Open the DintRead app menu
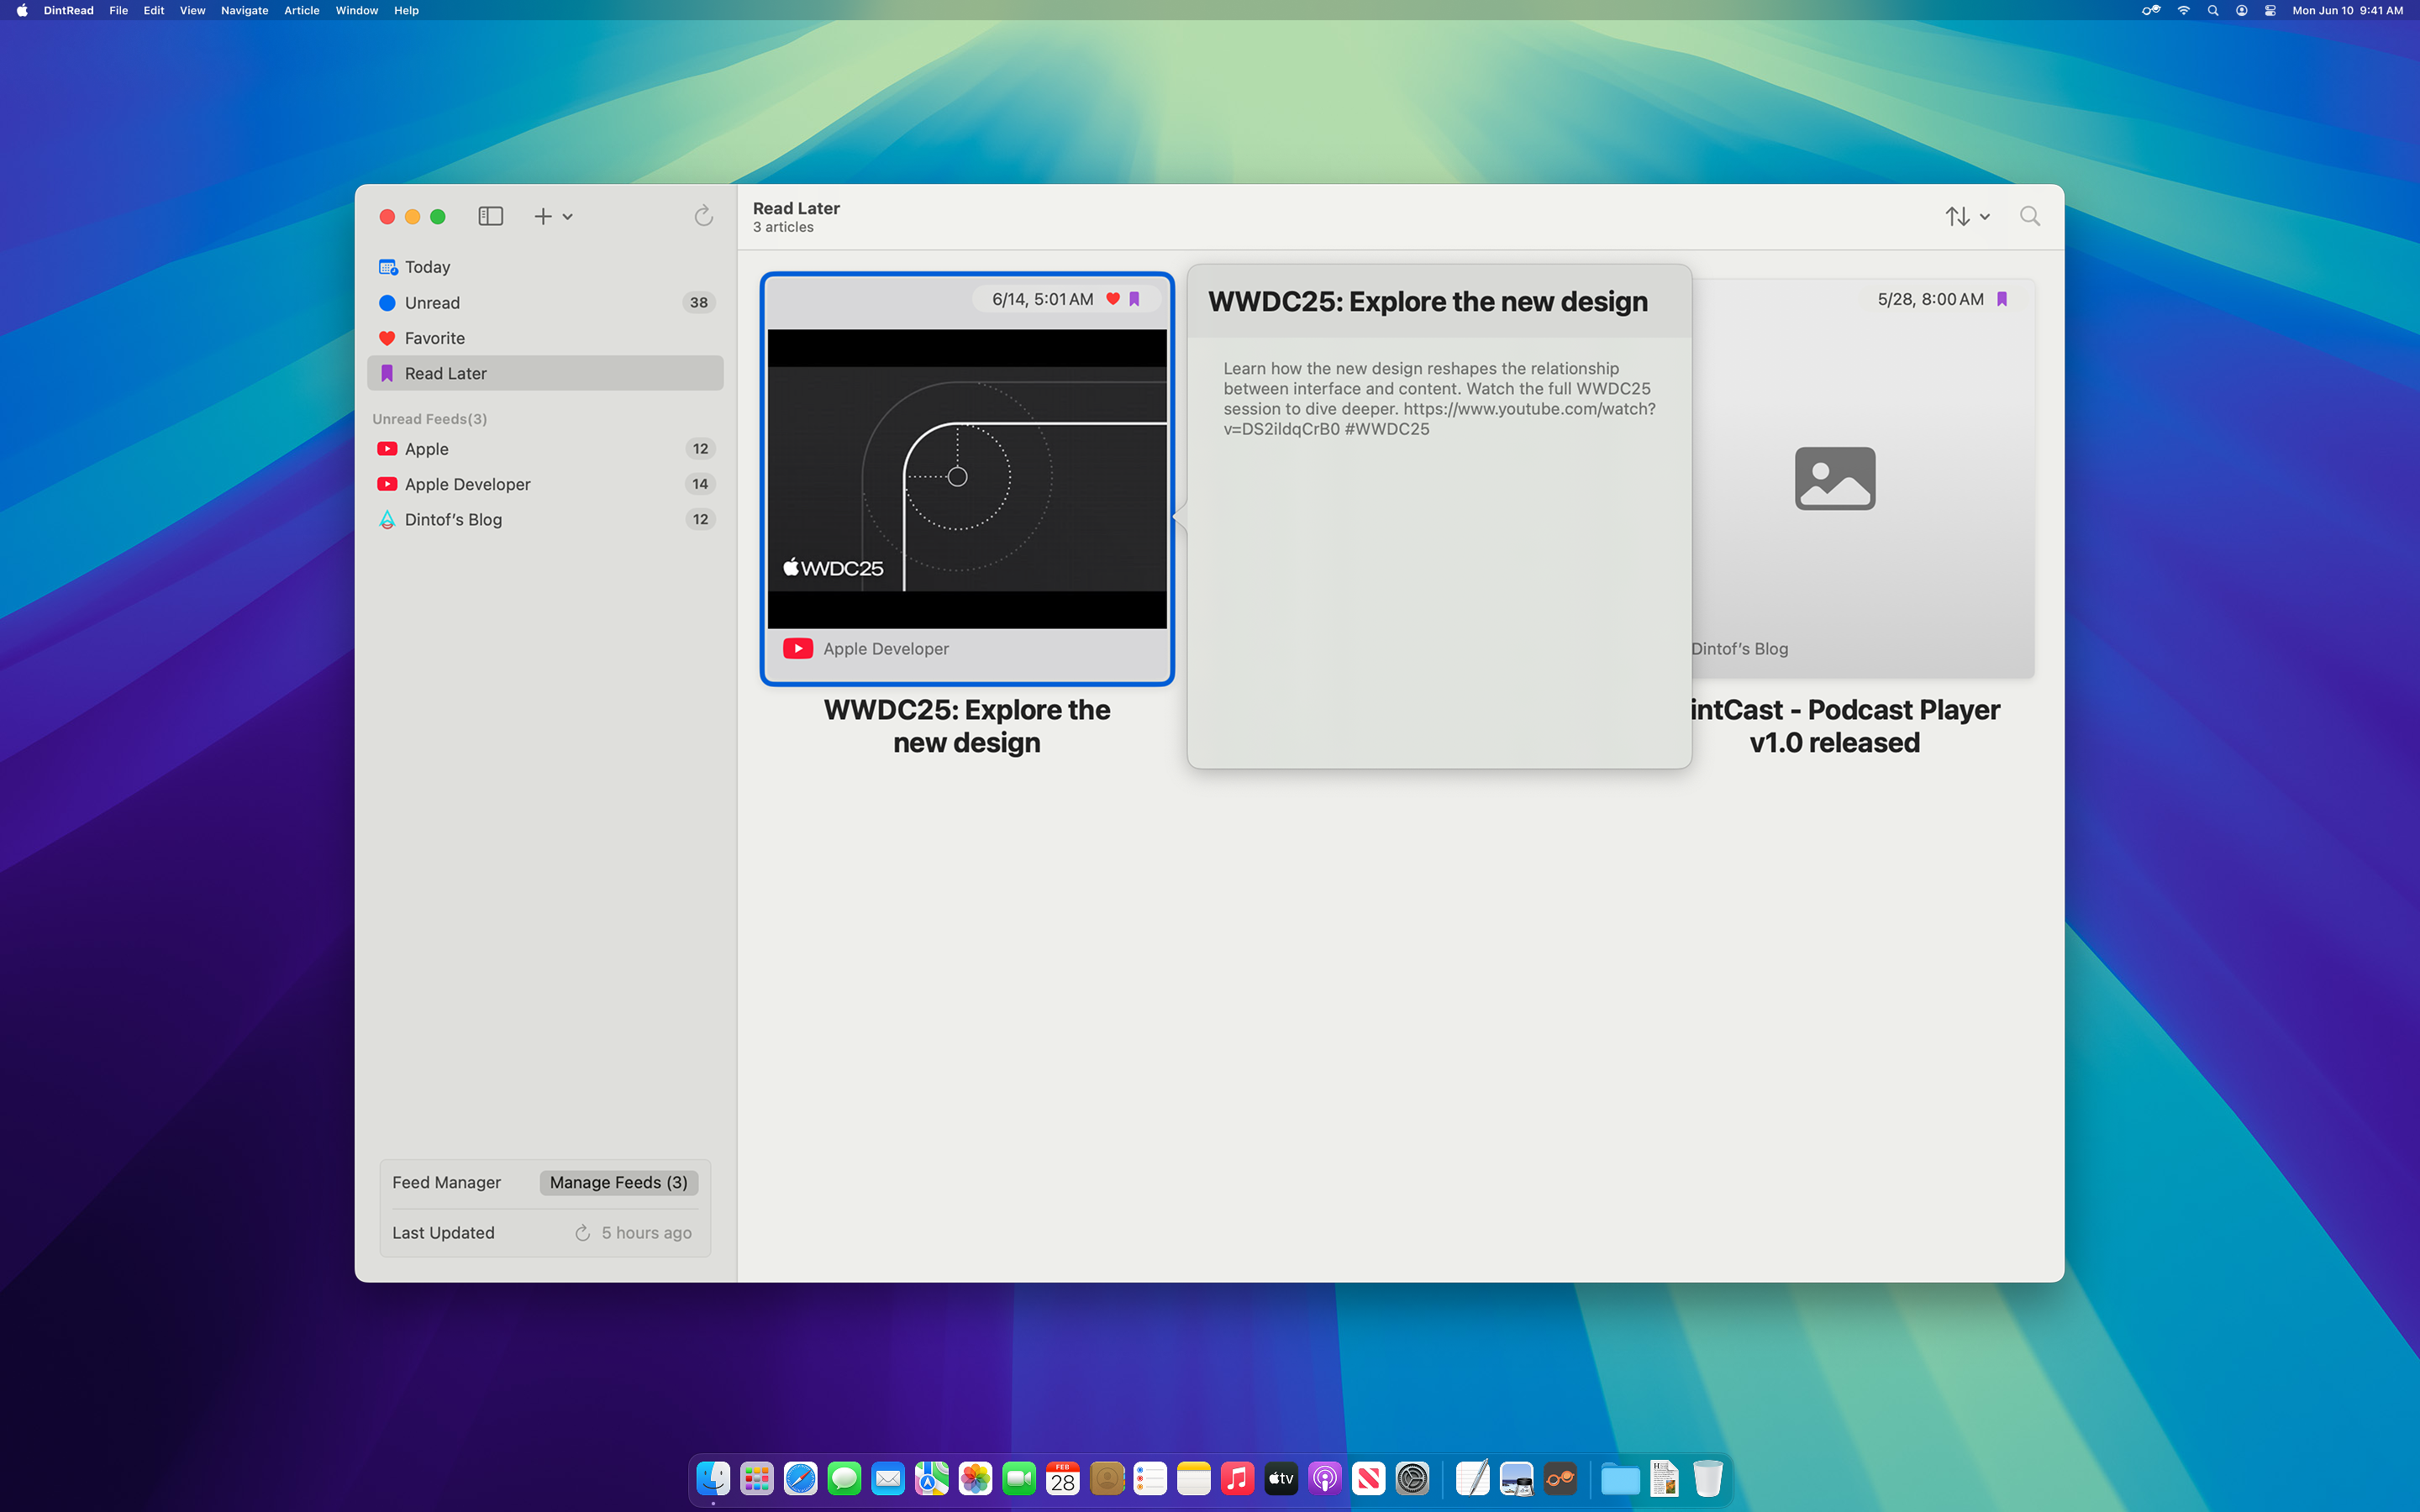Viewport: 2420px width, 1512px height. tap(68, 10)
